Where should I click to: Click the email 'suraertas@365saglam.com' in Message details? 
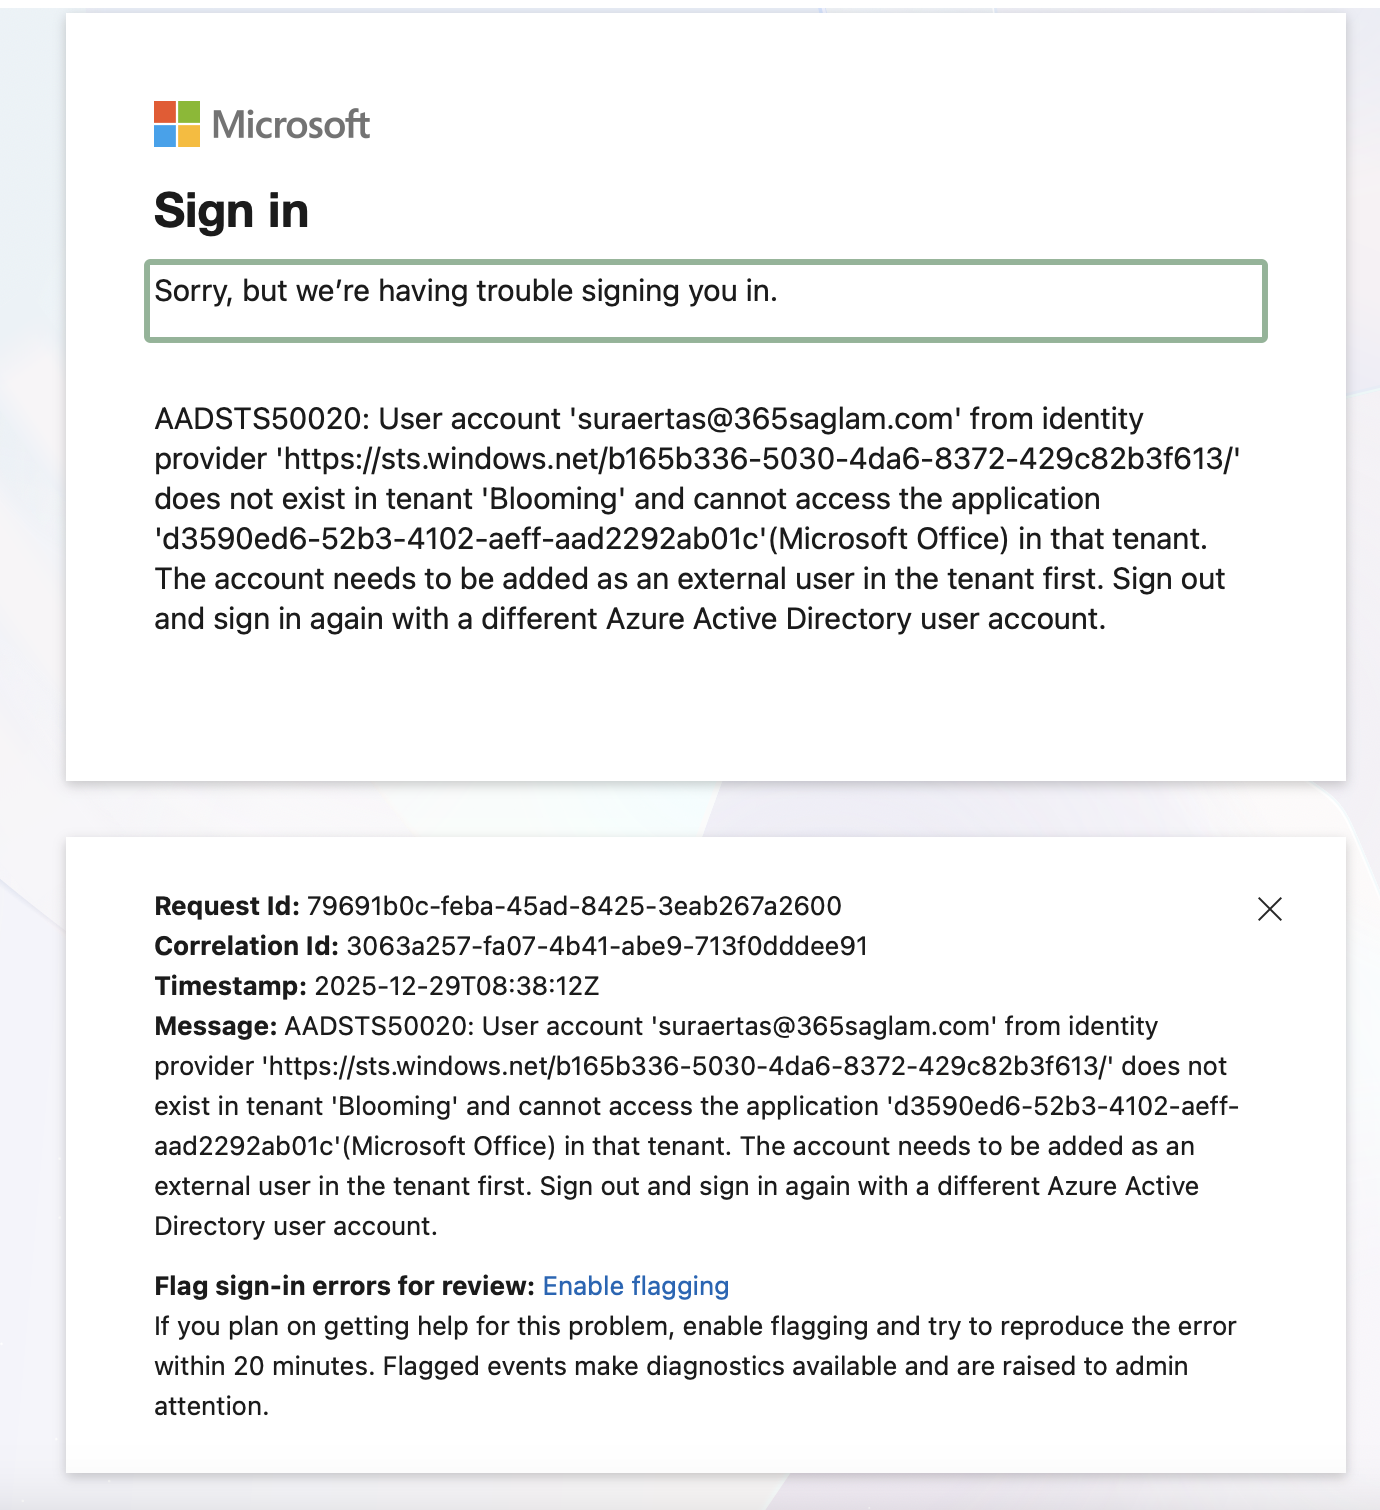[824, 1026]
